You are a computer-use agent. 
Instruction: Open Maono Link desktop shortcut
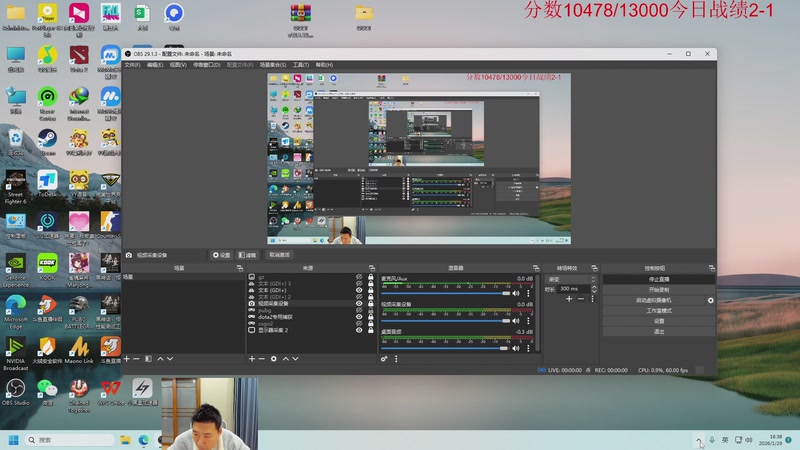point(79,351)
